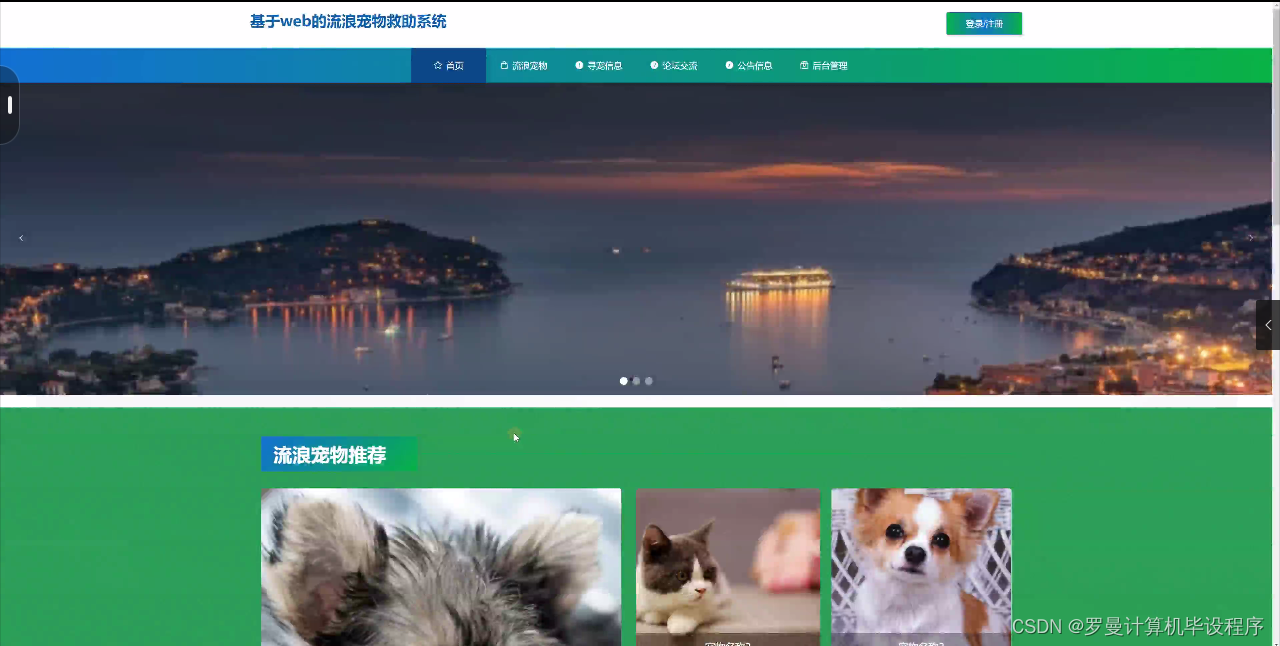Show previous carousel slide with left arrow
Image resolution: width=1280 pixels, height=646 pixels.
21,238
